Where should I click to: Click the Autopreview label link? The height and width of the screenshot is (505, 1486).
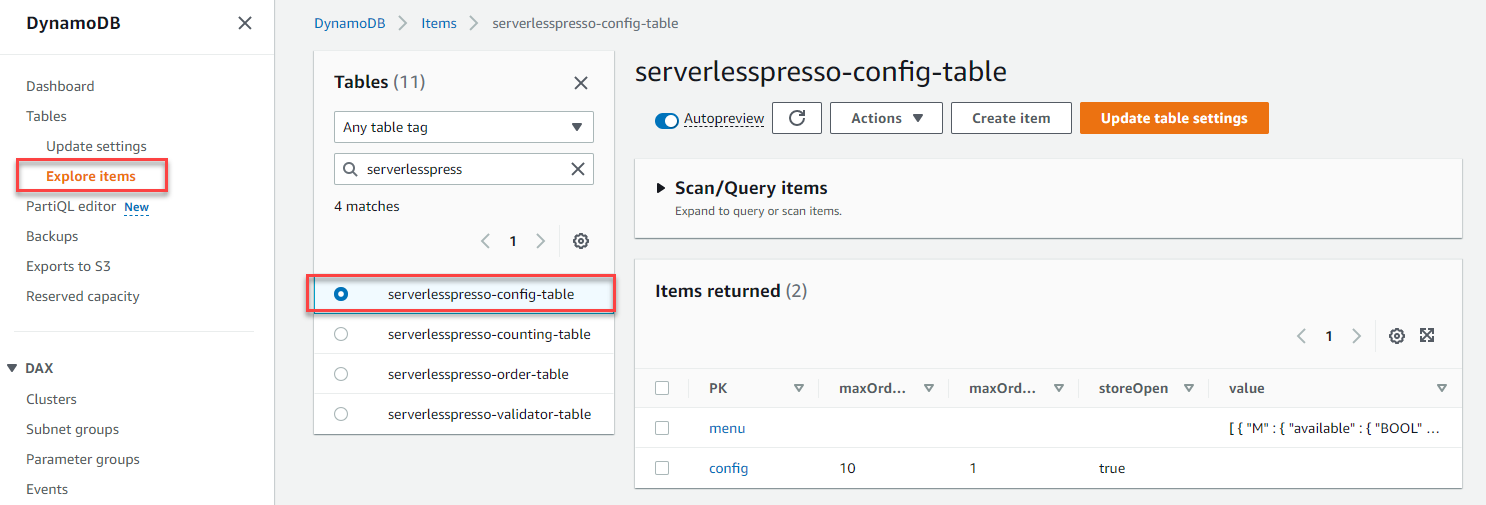[x=724, y=119]
